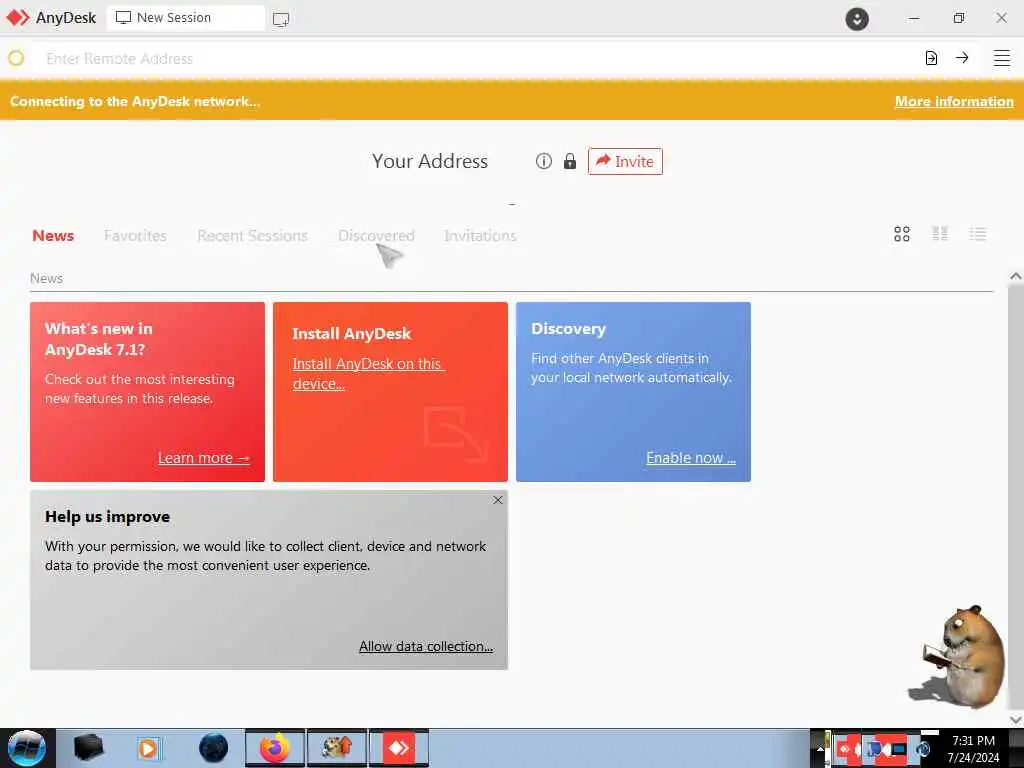1024x768 pixels.
Task: Open the media player taskbar icon
Action: pyautogui.click(x=149, y=748)
